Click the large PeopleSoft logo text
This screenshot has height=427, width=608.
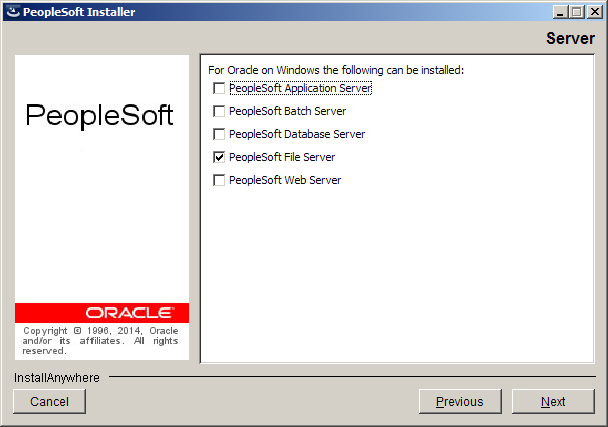99,115
